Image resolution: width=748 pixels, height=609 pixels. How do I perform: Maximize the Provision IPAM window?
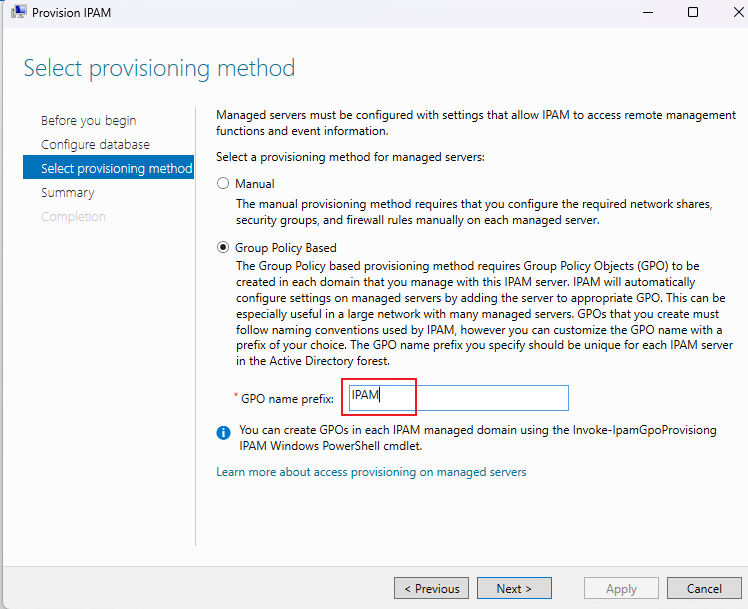(x=693, y=12)
